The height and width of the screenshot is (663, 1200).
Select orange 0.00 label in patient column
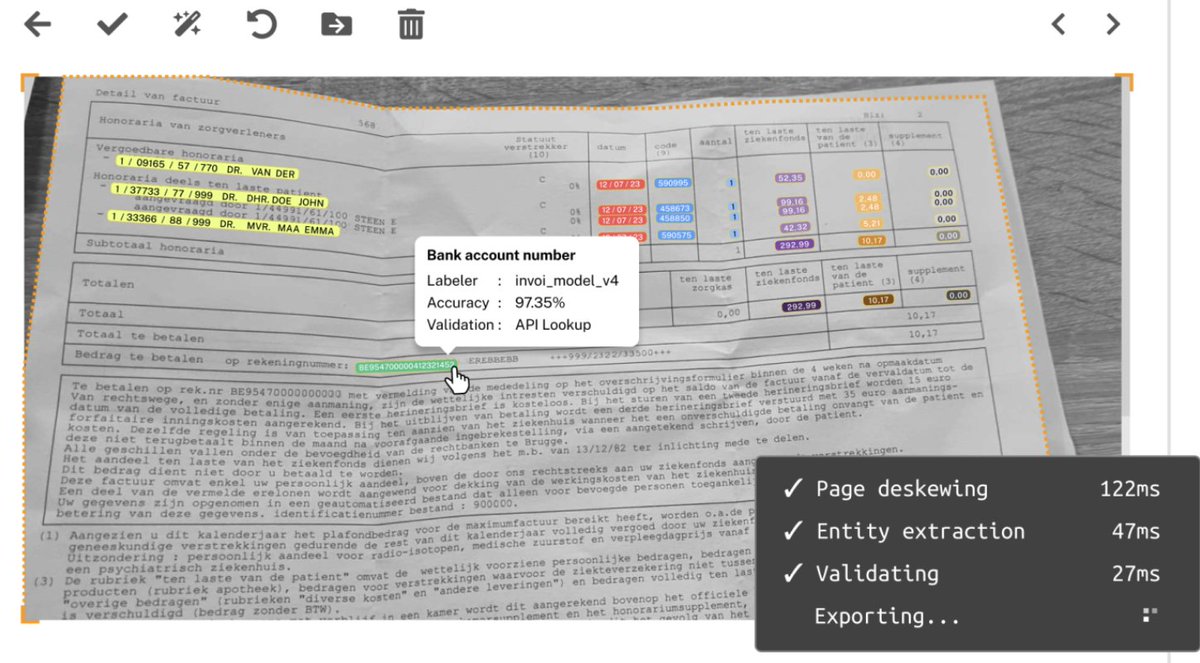click(866, 174)
